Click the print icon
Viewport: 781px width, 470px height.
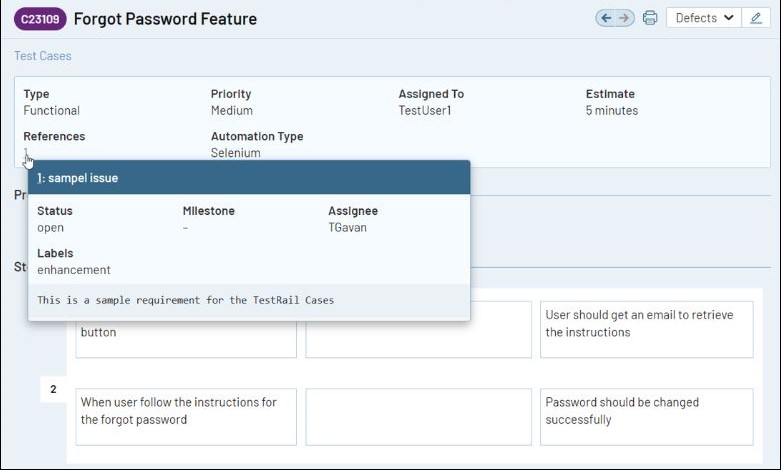click(650, 18)
